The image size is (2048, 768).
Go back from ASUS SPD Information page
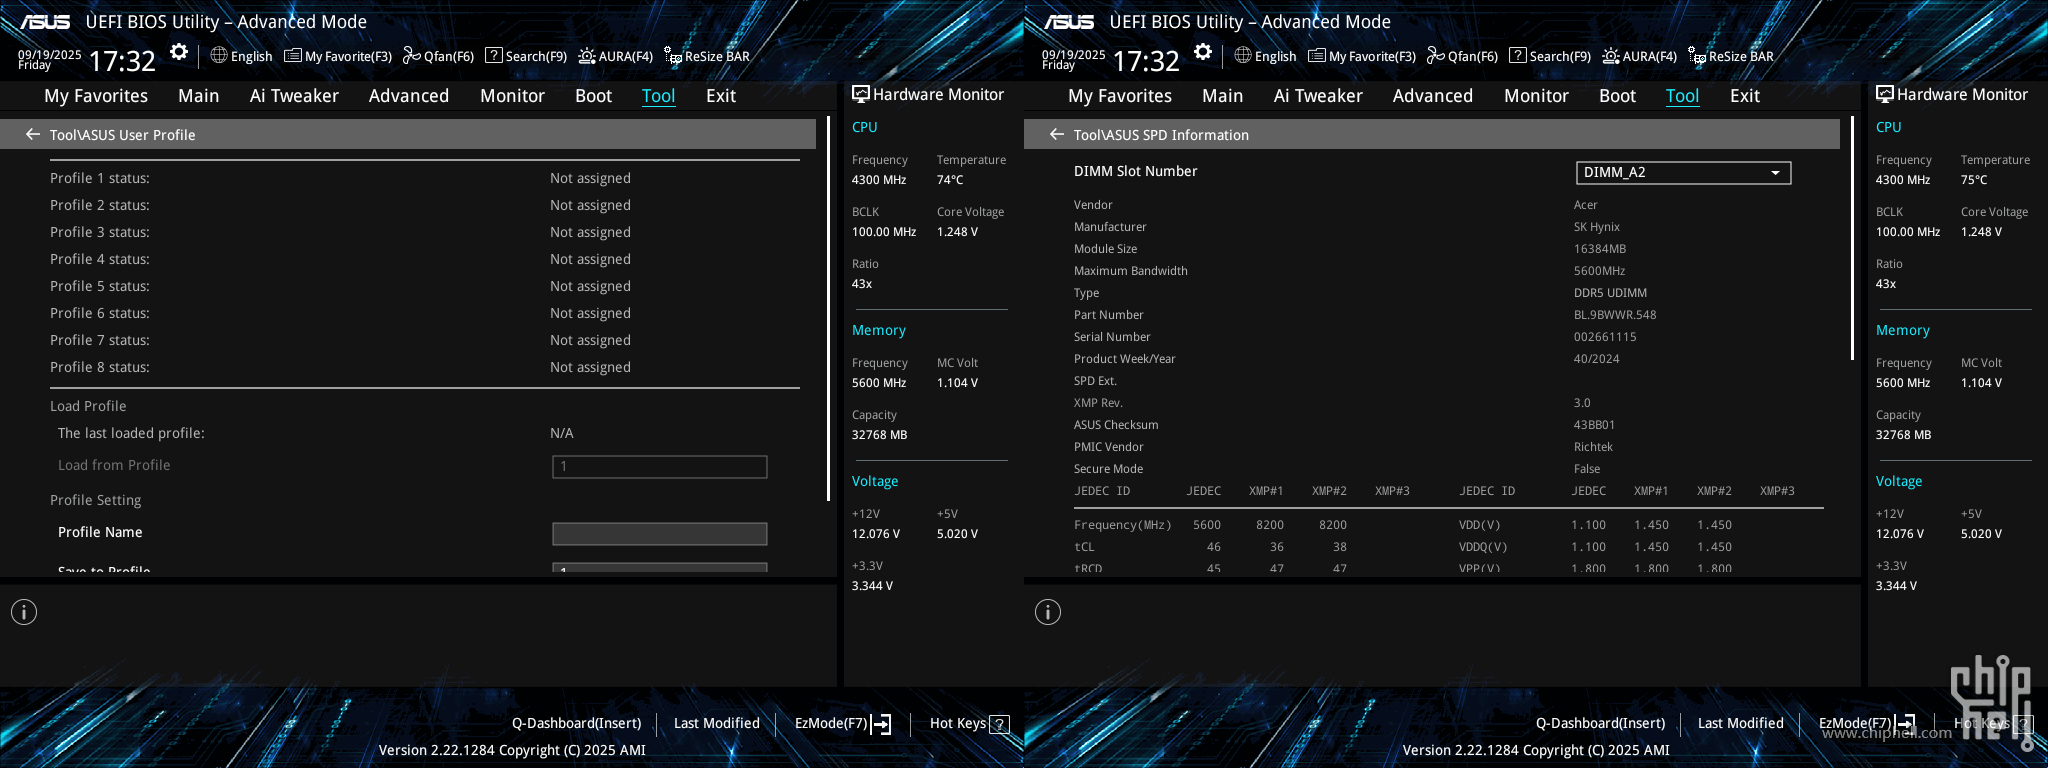[1057, 134]
